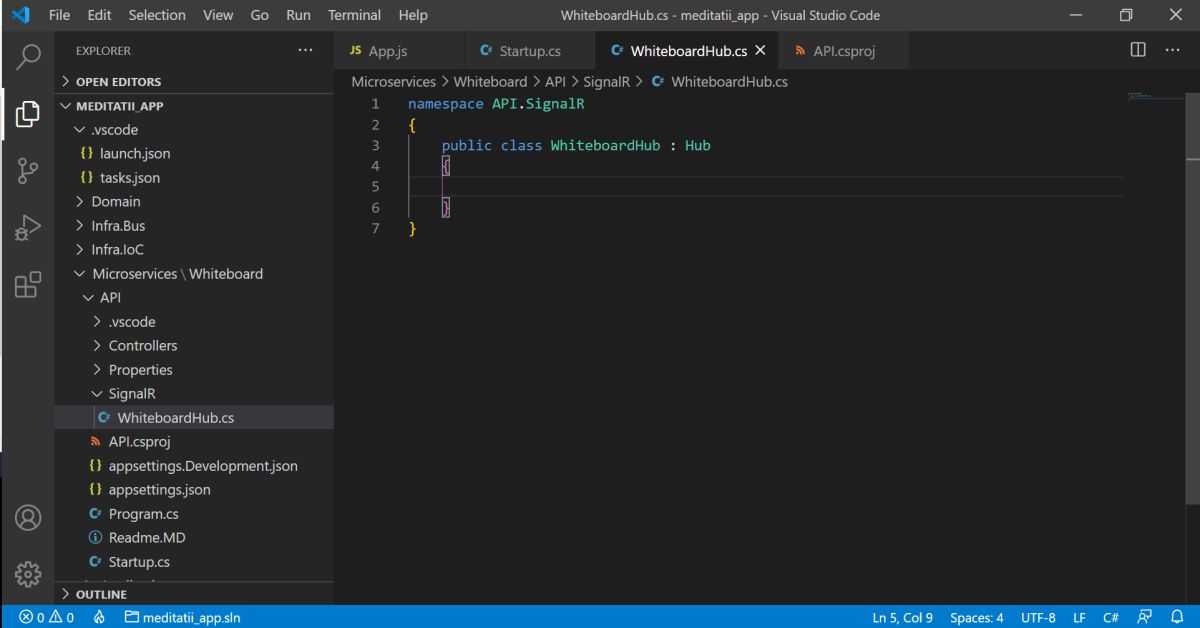The height and width of the screenshot is (628, 1200).
Task: Expand the Controllers folder
Action: point(194,346)
